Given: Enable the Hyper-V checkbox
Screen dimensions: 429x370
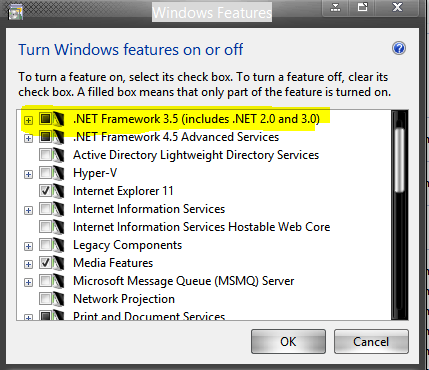Looking at the screenshot, I should (45, 173).
